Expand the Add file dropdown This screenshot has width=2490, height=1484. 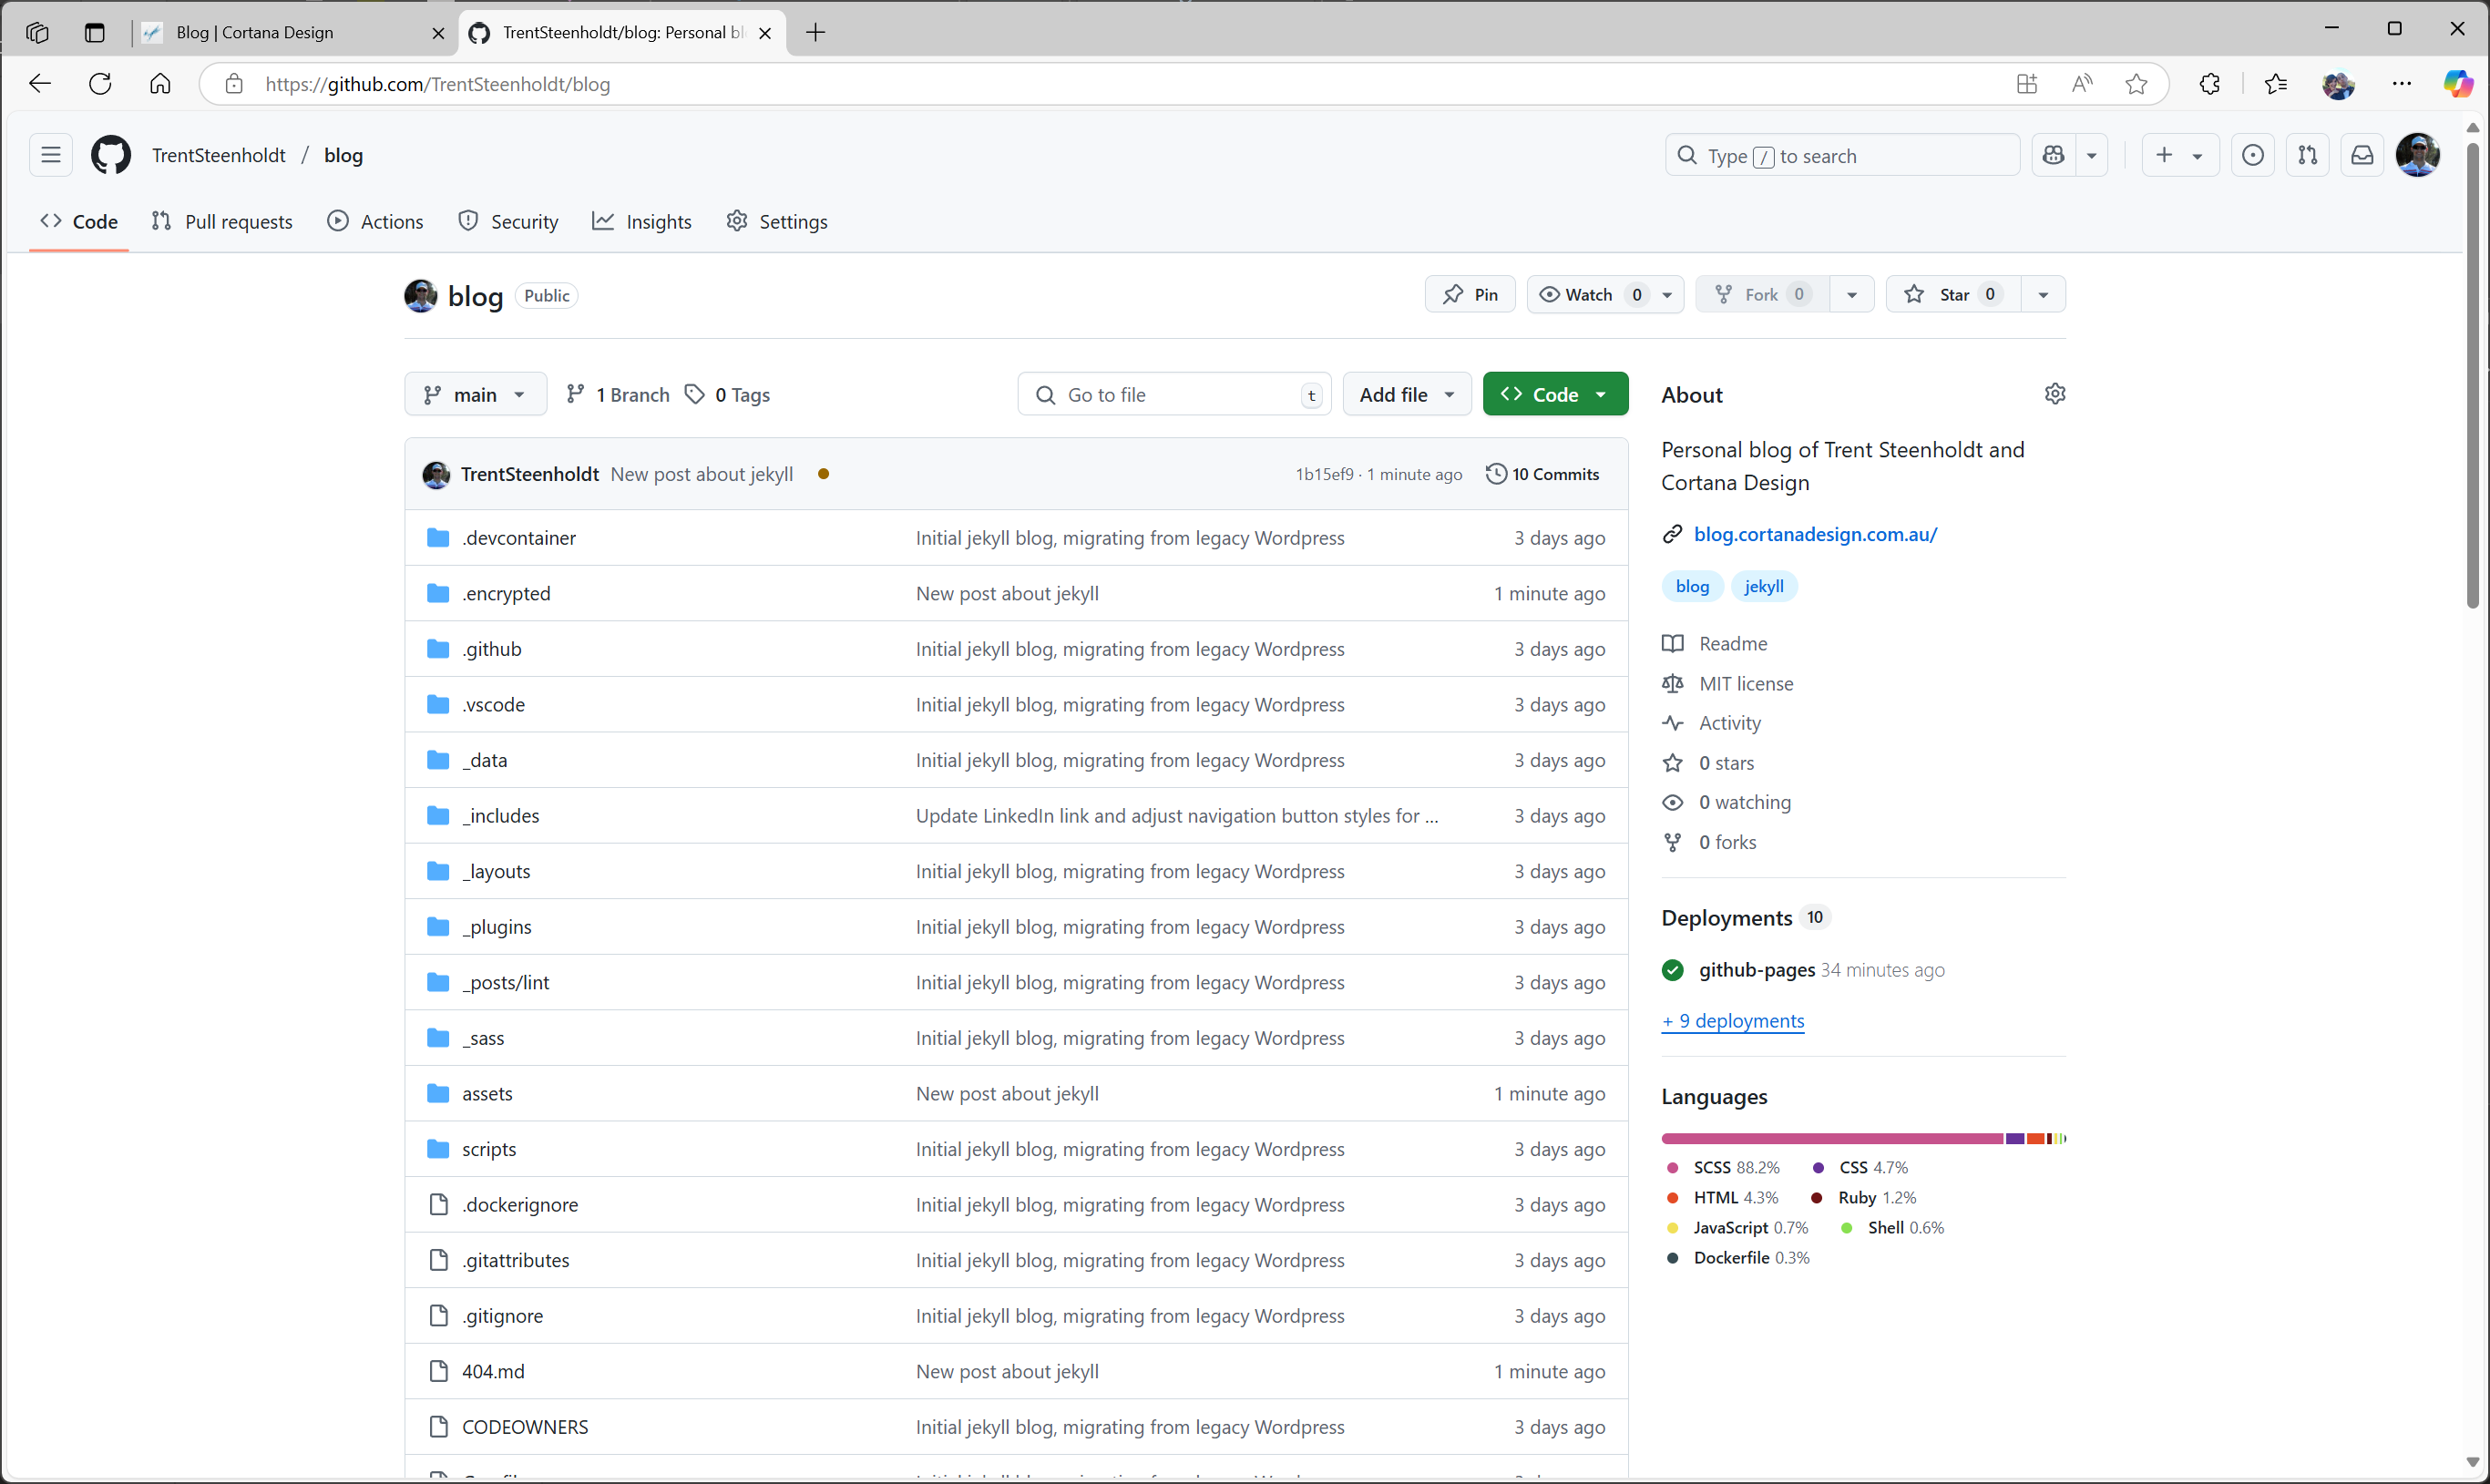click(x=1407, y=394)
